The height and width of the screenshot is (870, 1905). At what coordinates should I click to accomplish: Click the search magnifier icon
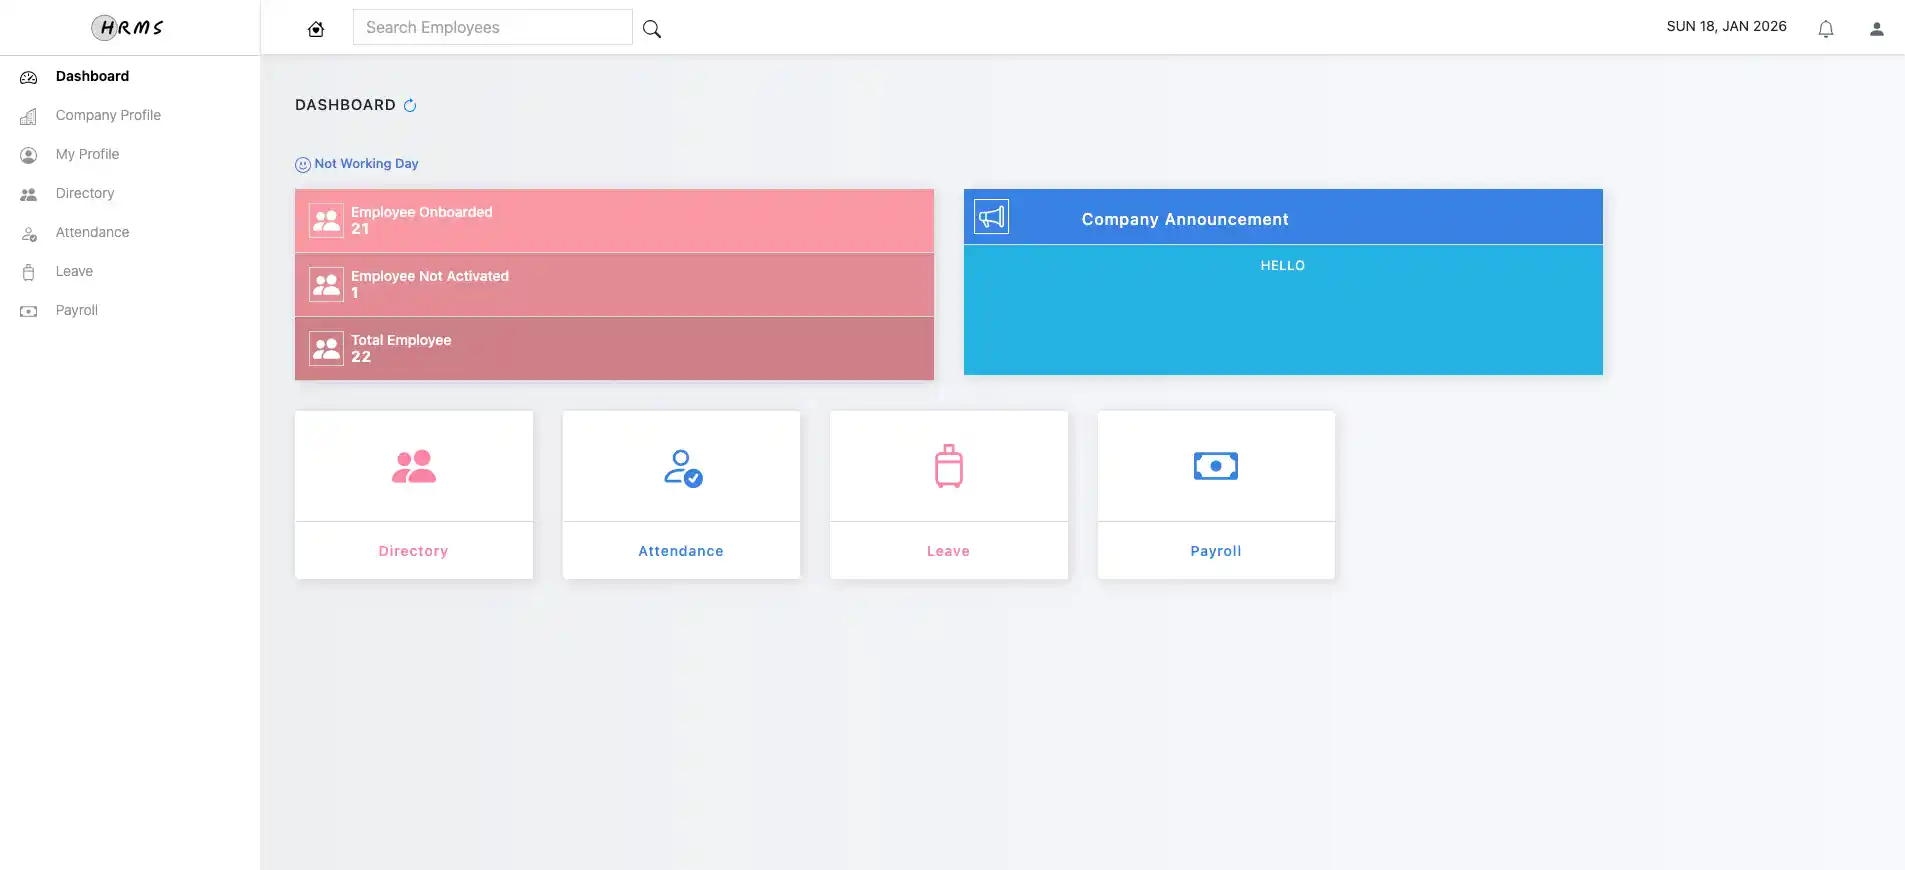point(652,29)
